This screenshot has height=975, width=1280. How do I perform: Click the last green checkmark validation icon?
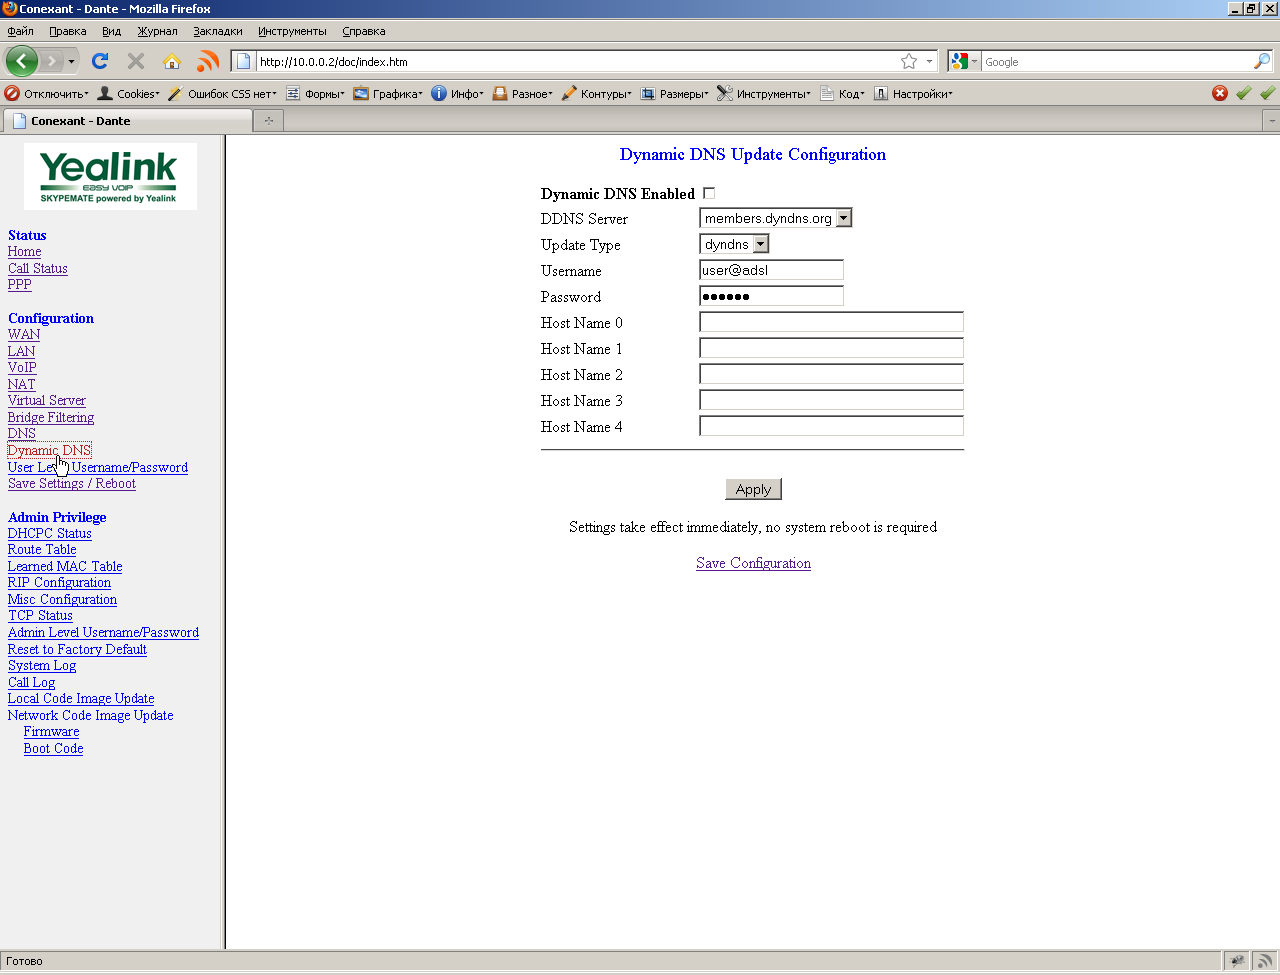click(x=1268, y=93)
